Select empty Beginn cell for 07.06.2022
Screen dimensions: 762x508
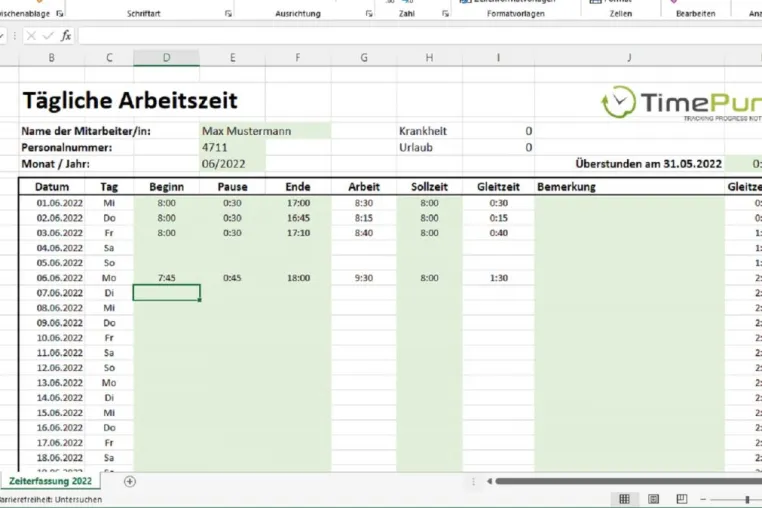167,293
